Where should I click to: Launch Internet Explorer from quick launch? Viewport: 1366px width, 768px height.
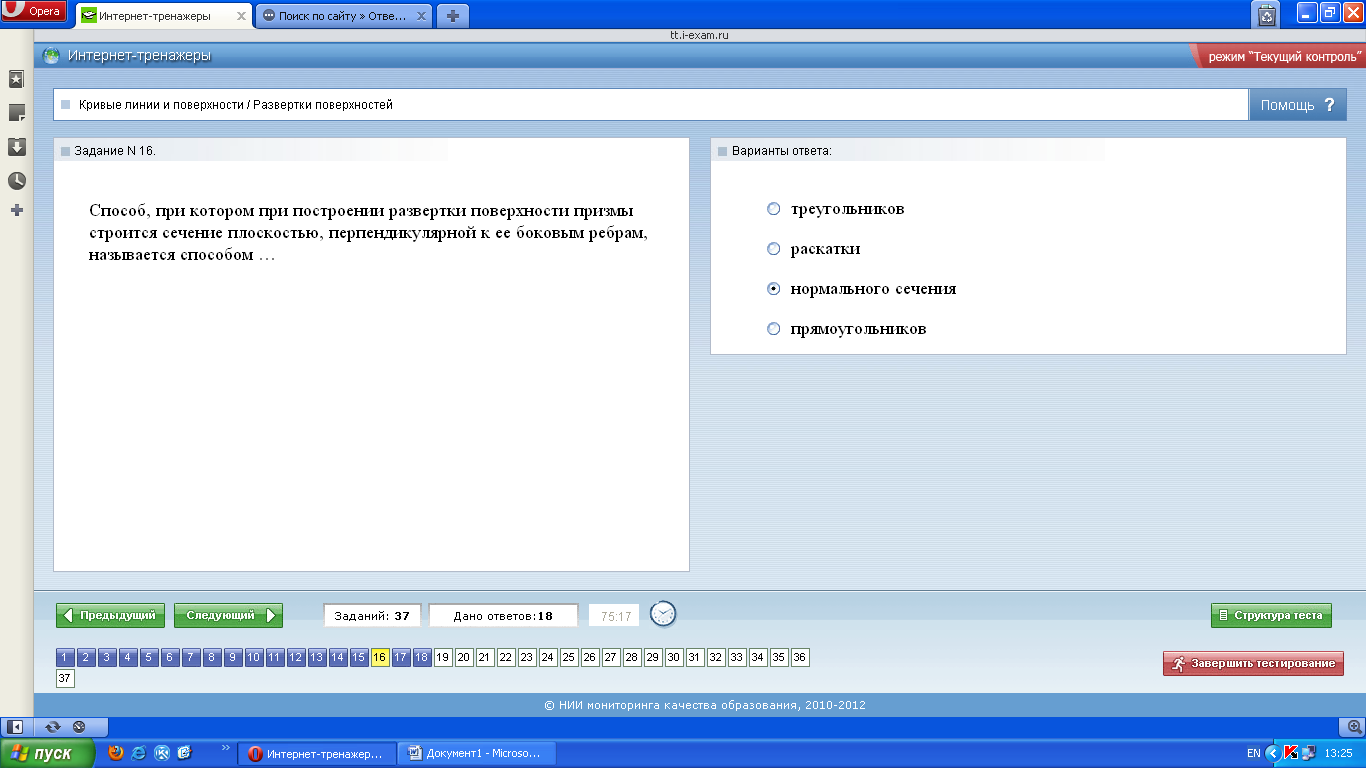[x=139, y=753]
